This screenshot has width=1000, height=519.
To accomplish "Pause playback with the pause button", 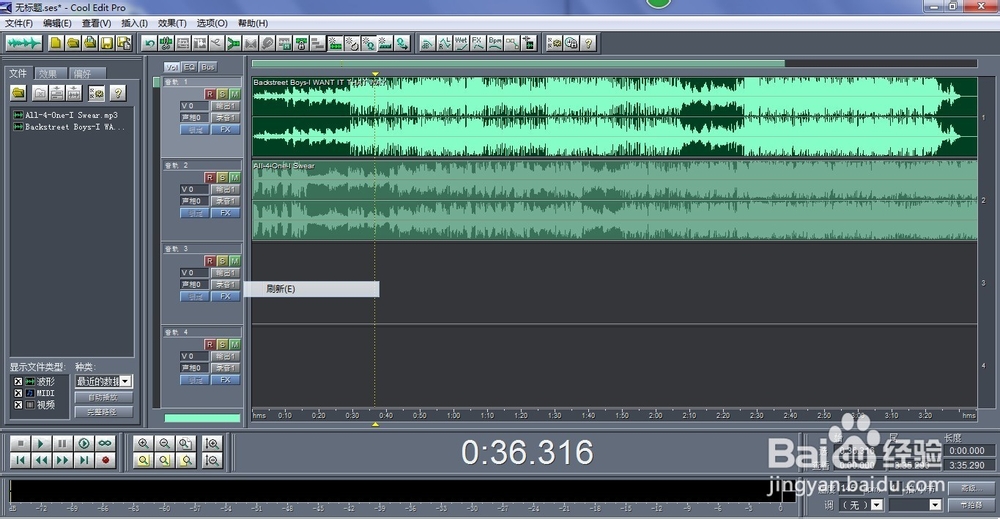I will (x=62, y=443).
